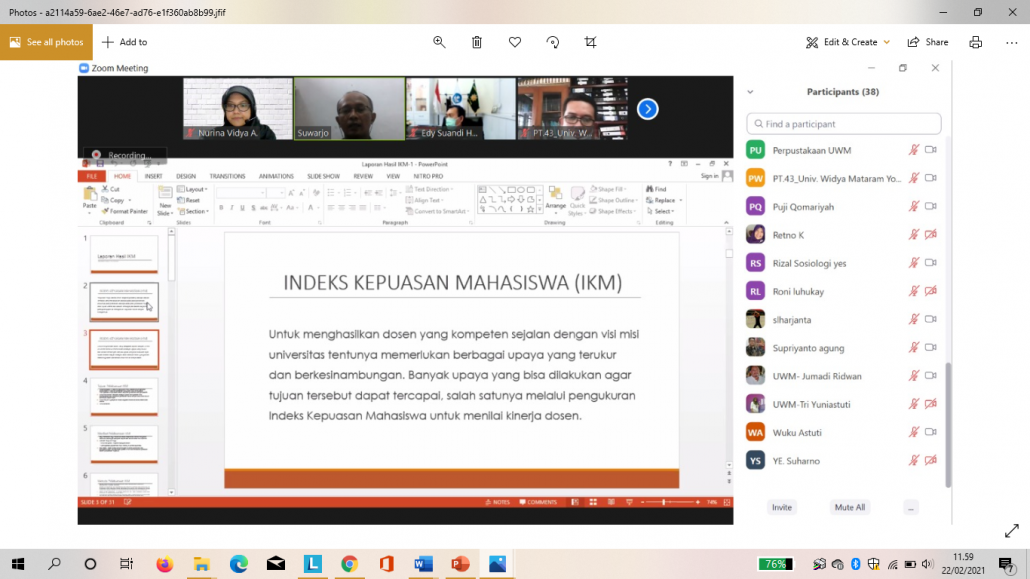Image resolution: width=1030 pixels, height=579 pixels.
Task: Launch Google Chrome from taskbar
Action: 349,564
